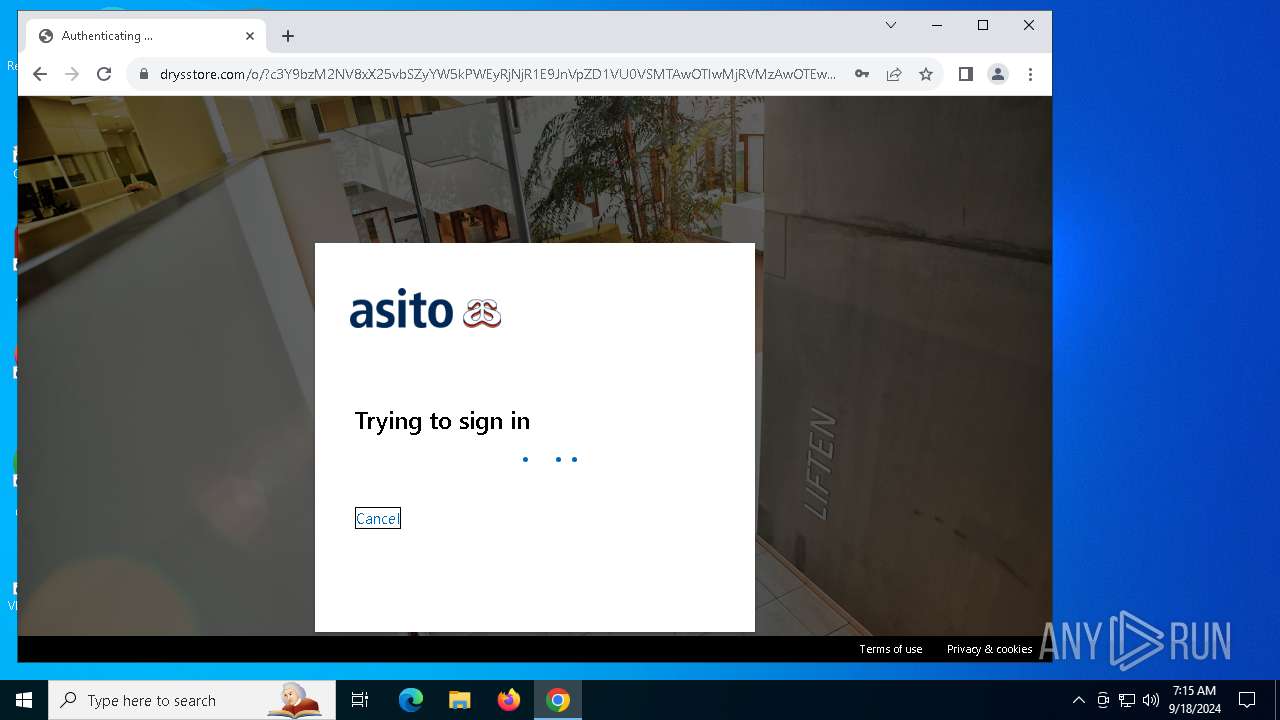Click the taskbar search box
The width and height of the screenshot is (1280, 720).
click(192, 700)
